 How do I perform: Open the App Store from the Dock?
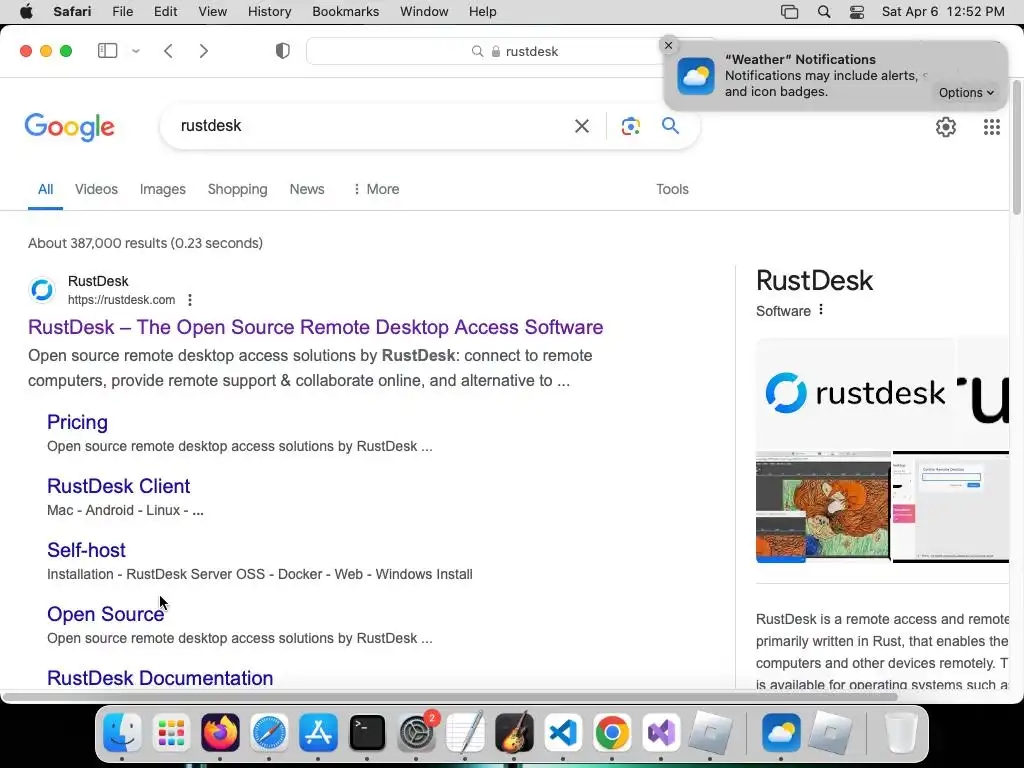[318, 733]
